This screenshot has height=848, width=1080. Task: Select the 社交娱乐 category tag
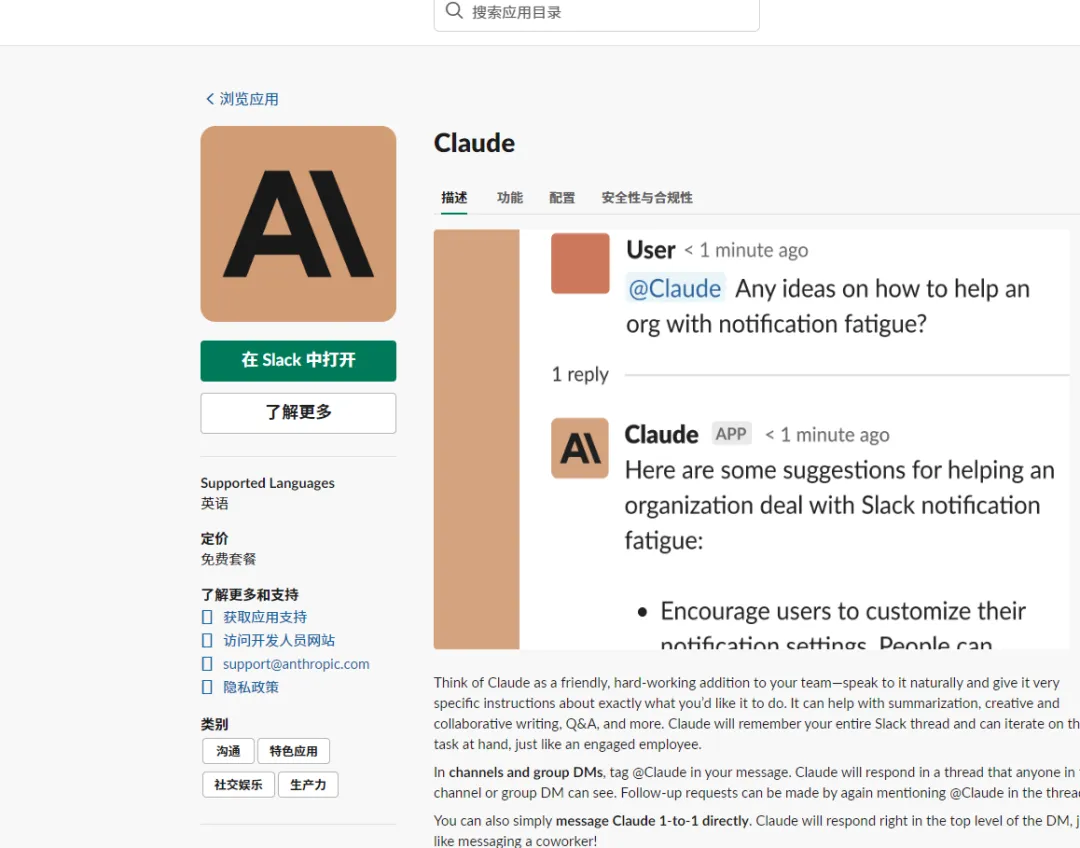coord(238,785)
